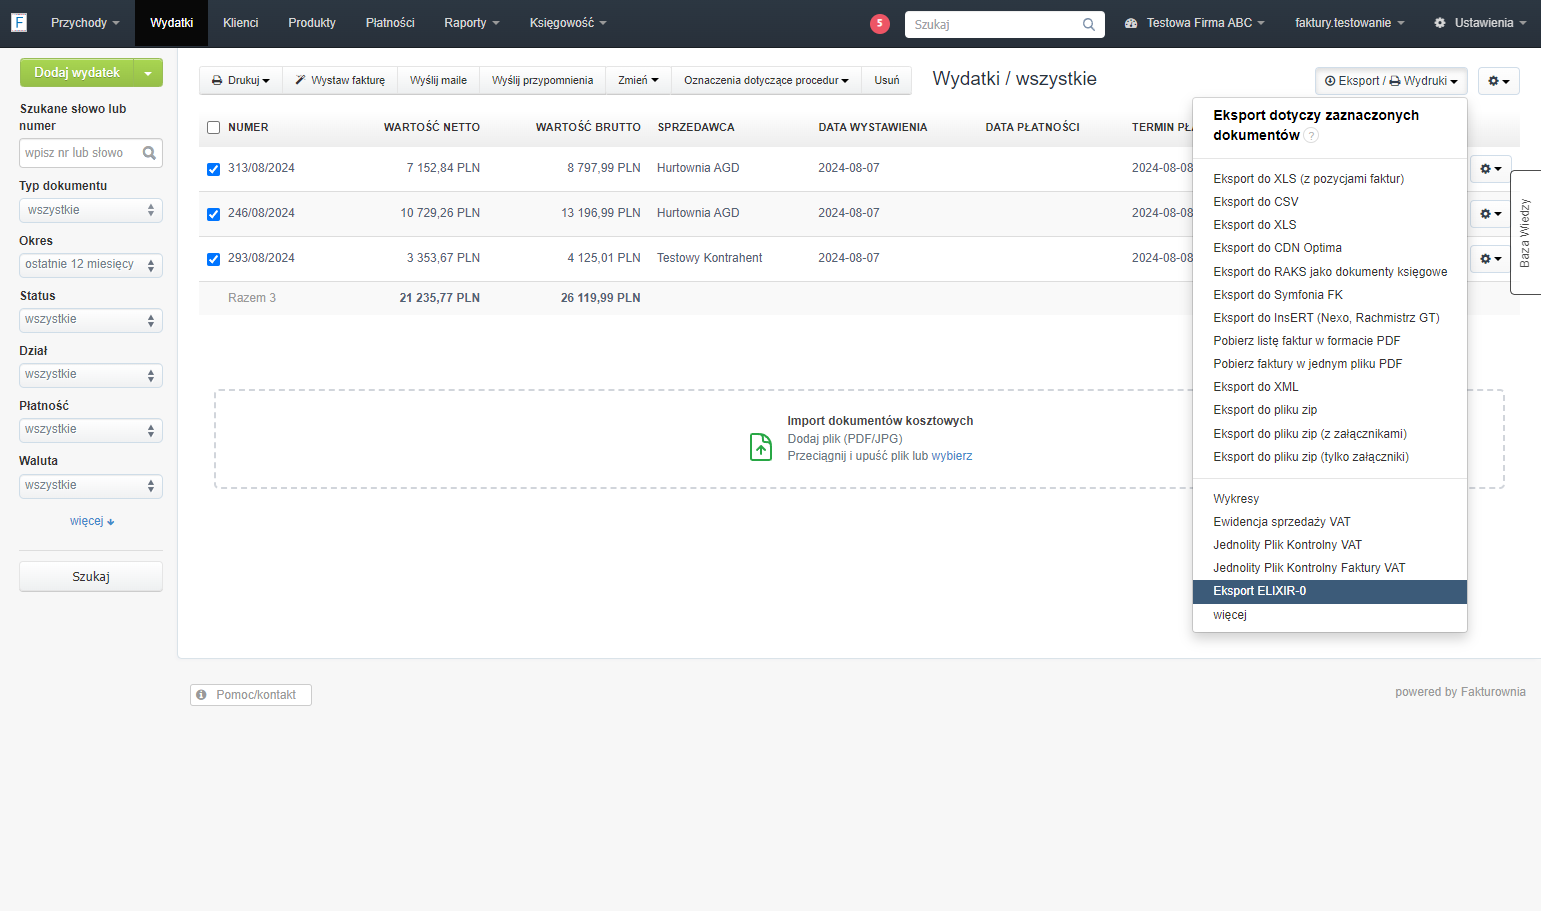The width and height of the screenshot is (1541, 911).
Task: Open the Baza Wiedzy side tab
Action: 1525,232
